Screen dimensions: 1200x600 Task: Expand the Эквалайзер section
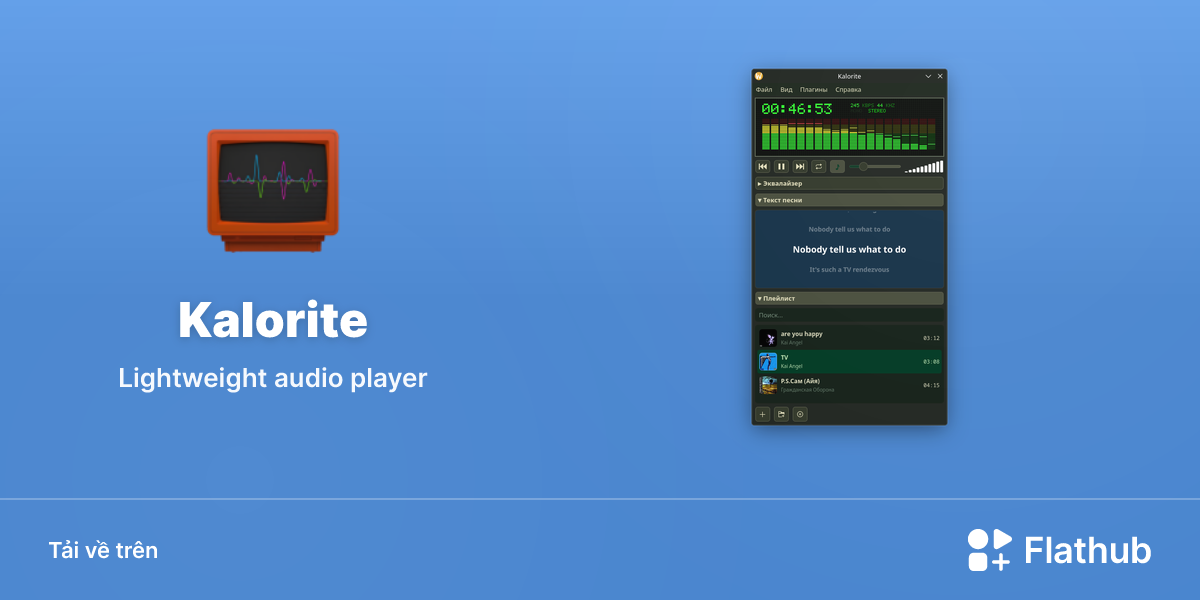849,183
